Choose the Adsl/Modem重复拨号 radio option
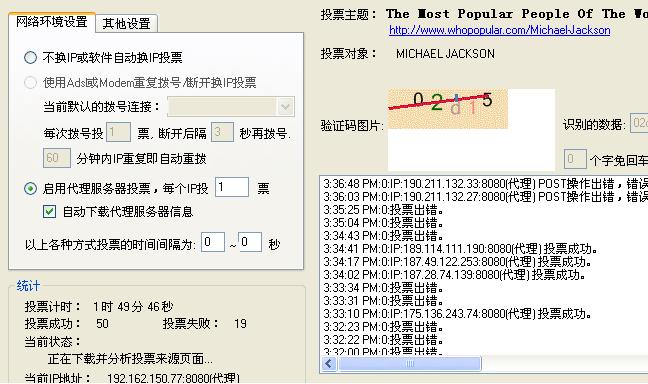The height and width of the screenshot is (384, 648). point(30,83)
